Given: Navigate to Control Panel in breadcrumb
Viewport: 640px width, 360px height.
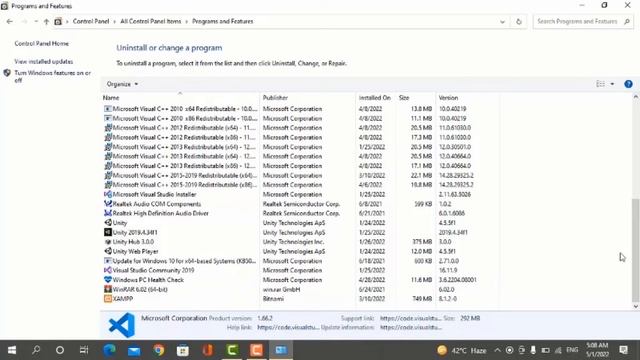Looking at the screenshot, I should [91, 22].
